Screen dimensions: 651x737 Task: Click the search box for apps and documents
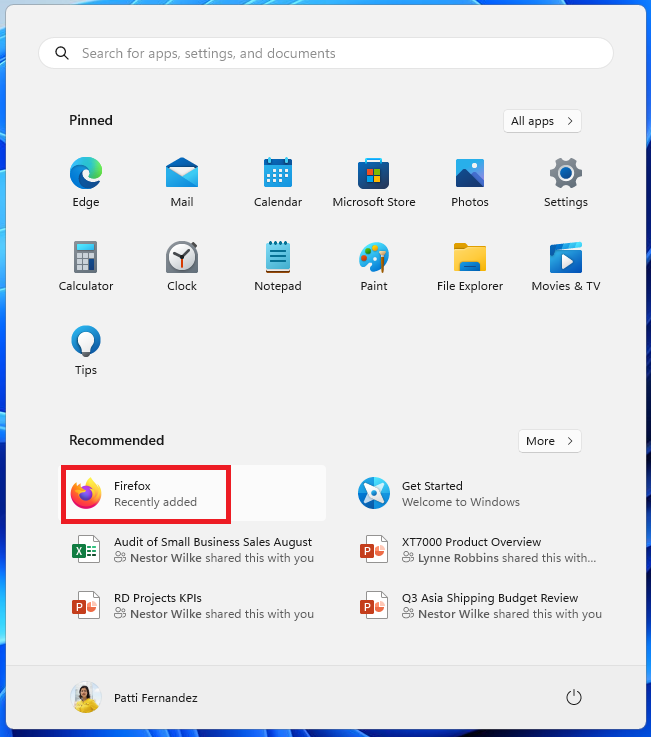point(326,53)
